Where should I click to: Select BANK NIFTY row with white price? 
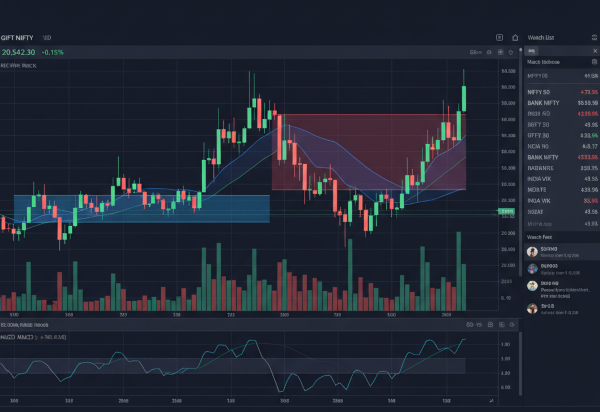pyautogui.click(x=562, y=103)
